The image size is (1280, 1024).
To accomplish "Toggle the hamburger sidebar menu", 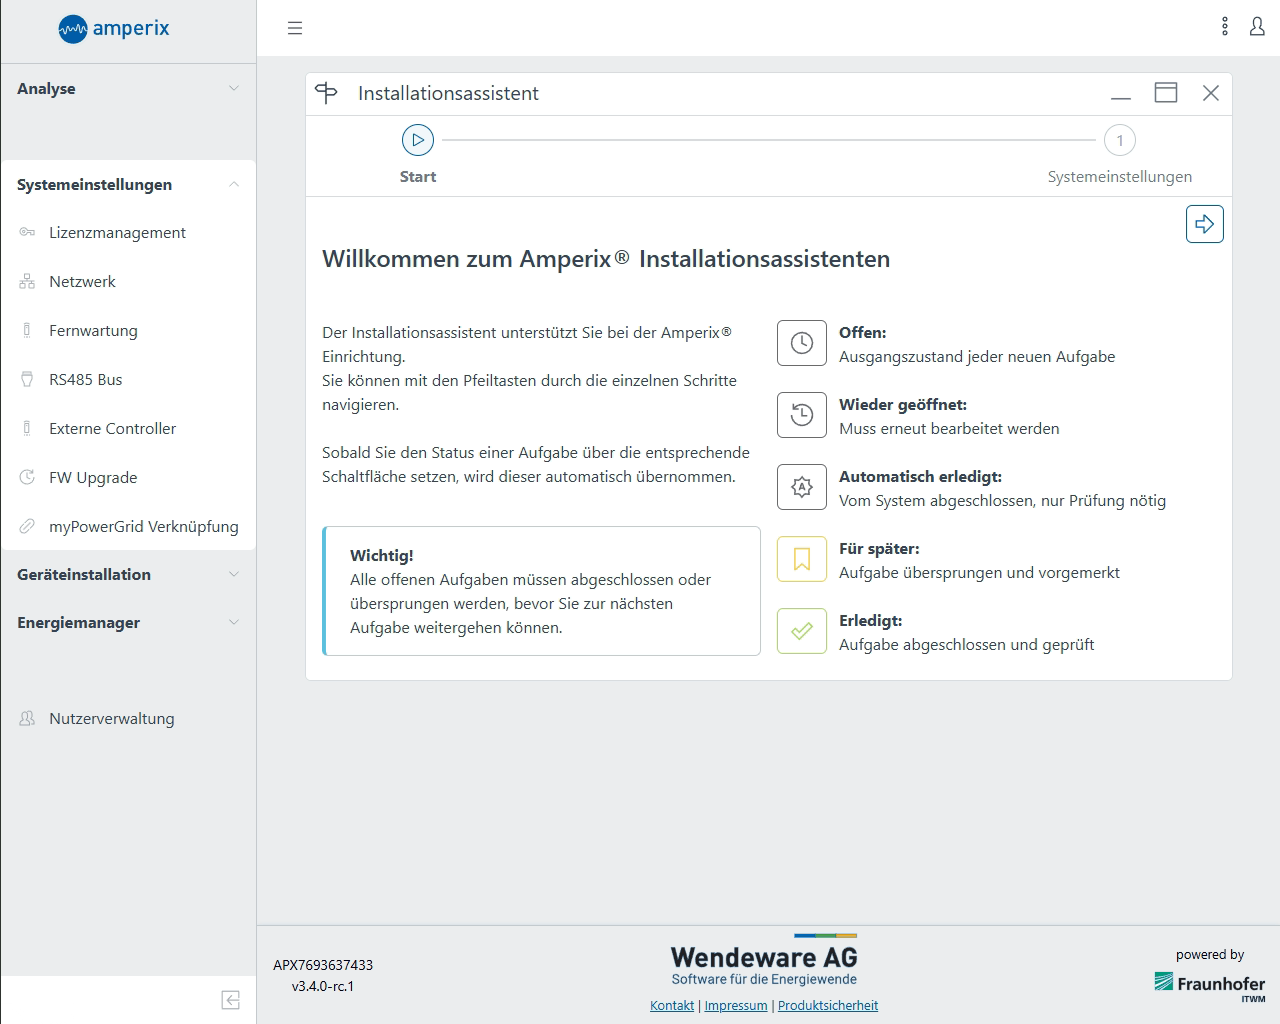I will (x=295, y=28).
